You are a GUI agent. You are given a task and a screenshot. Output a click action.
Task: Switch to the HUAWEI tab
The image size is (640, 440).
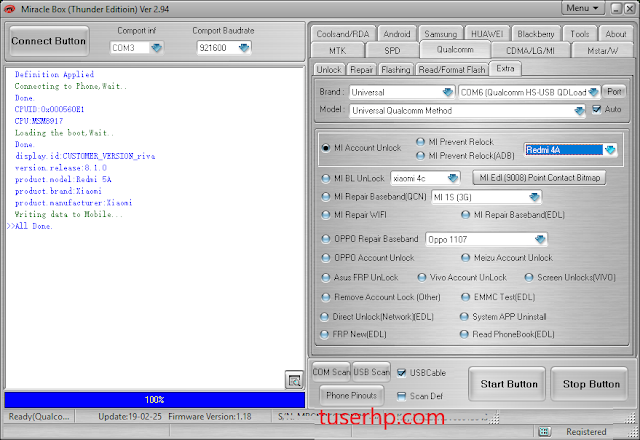pos(487,34)
